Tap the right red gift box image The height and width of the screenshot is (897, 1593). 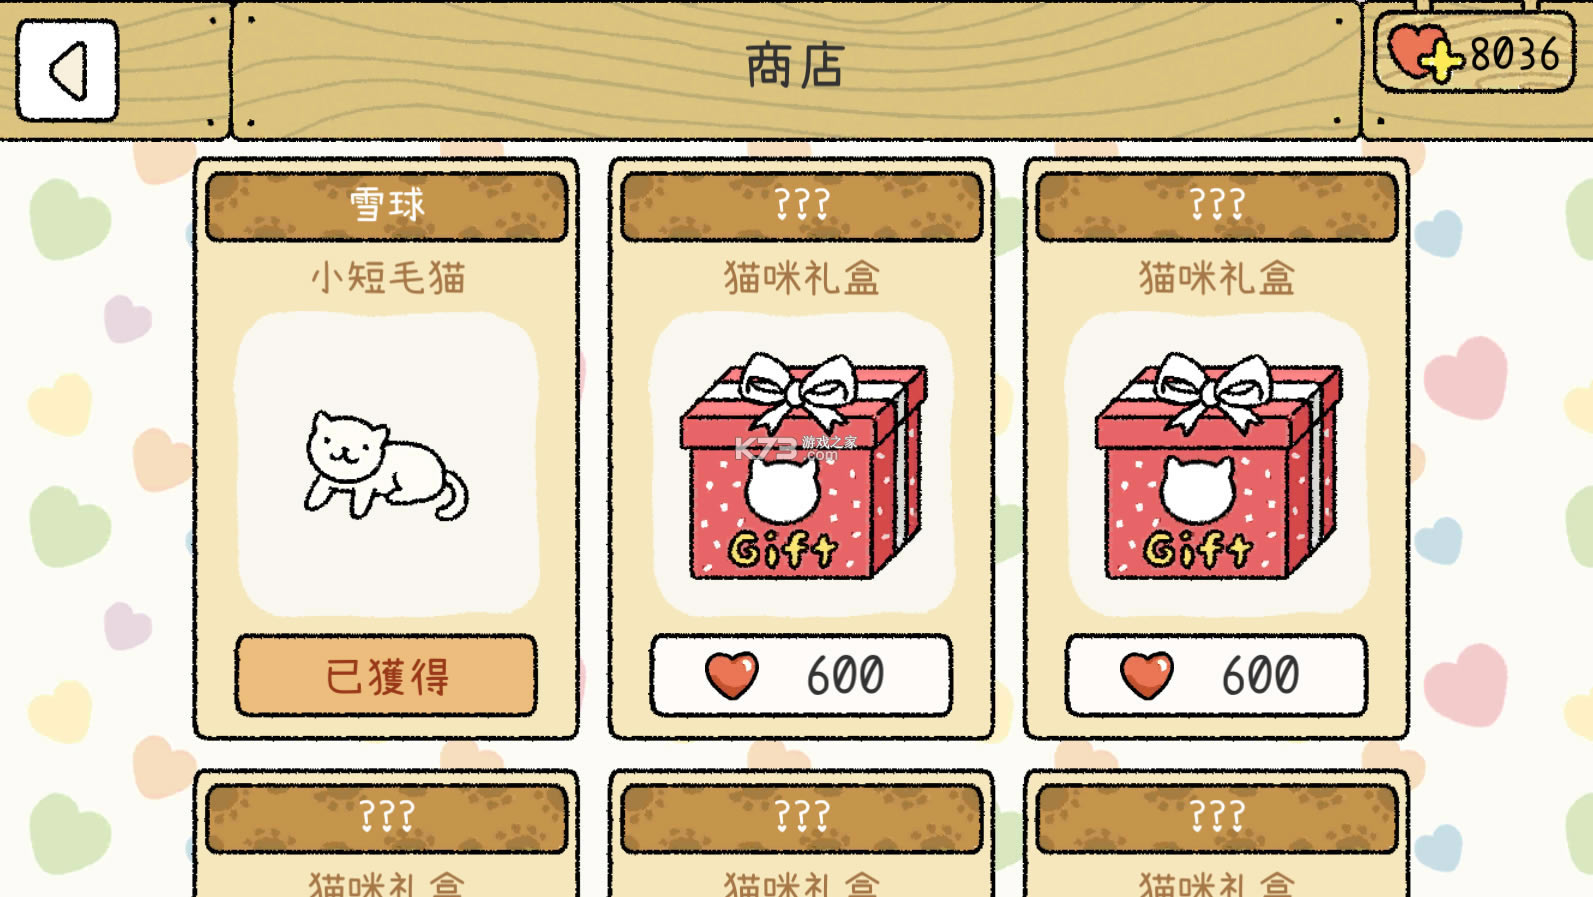pyautogui.click(x=1218, y=465)
